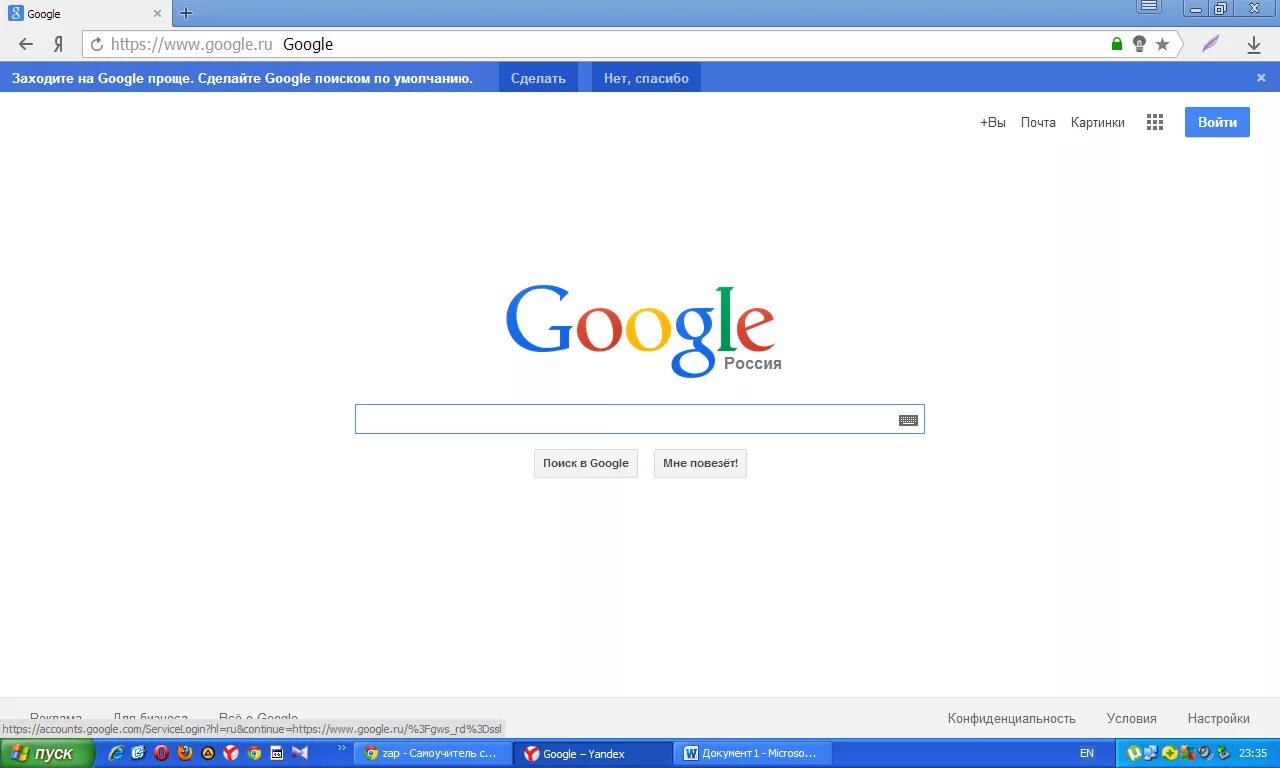Image resolution: width=1280 pixels, height=768 pixels.
Task: Click the Поиск в Google button
Action: point(586,463)
